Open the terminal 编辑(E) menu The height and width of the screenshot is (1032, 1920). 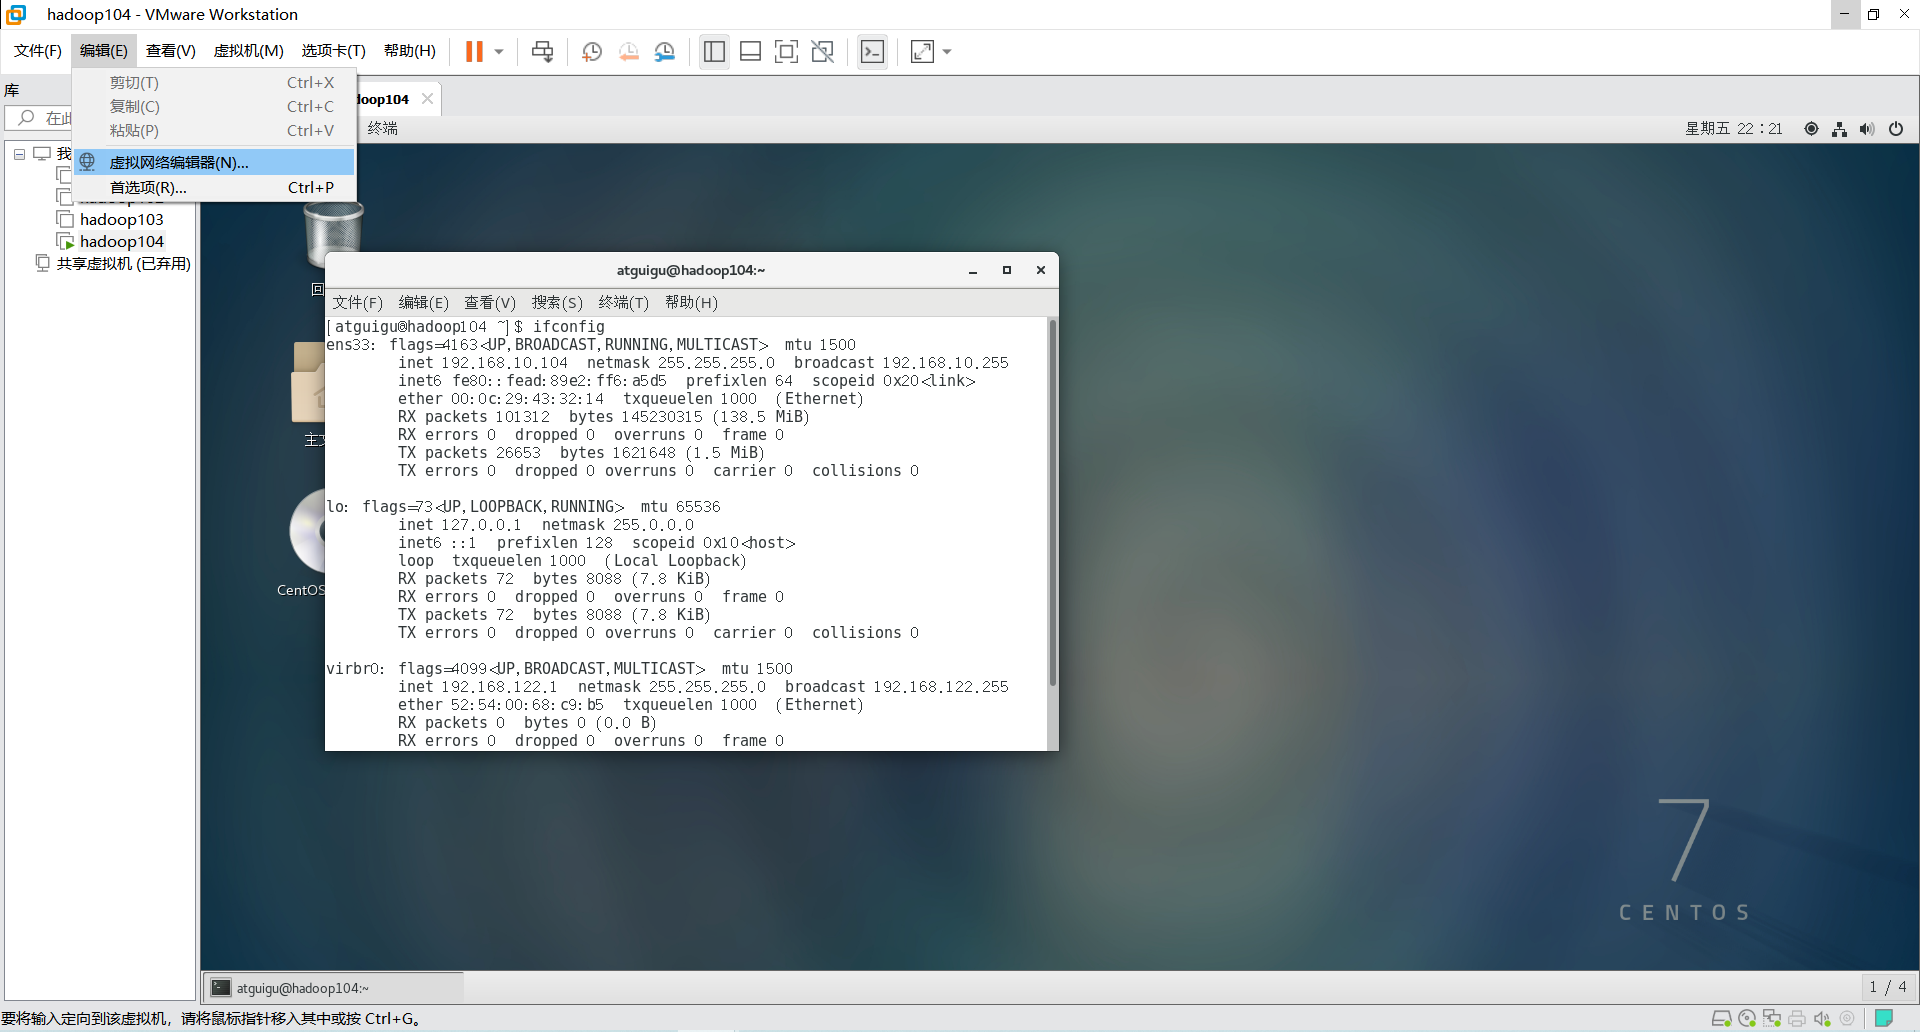(x=423, y=302)
